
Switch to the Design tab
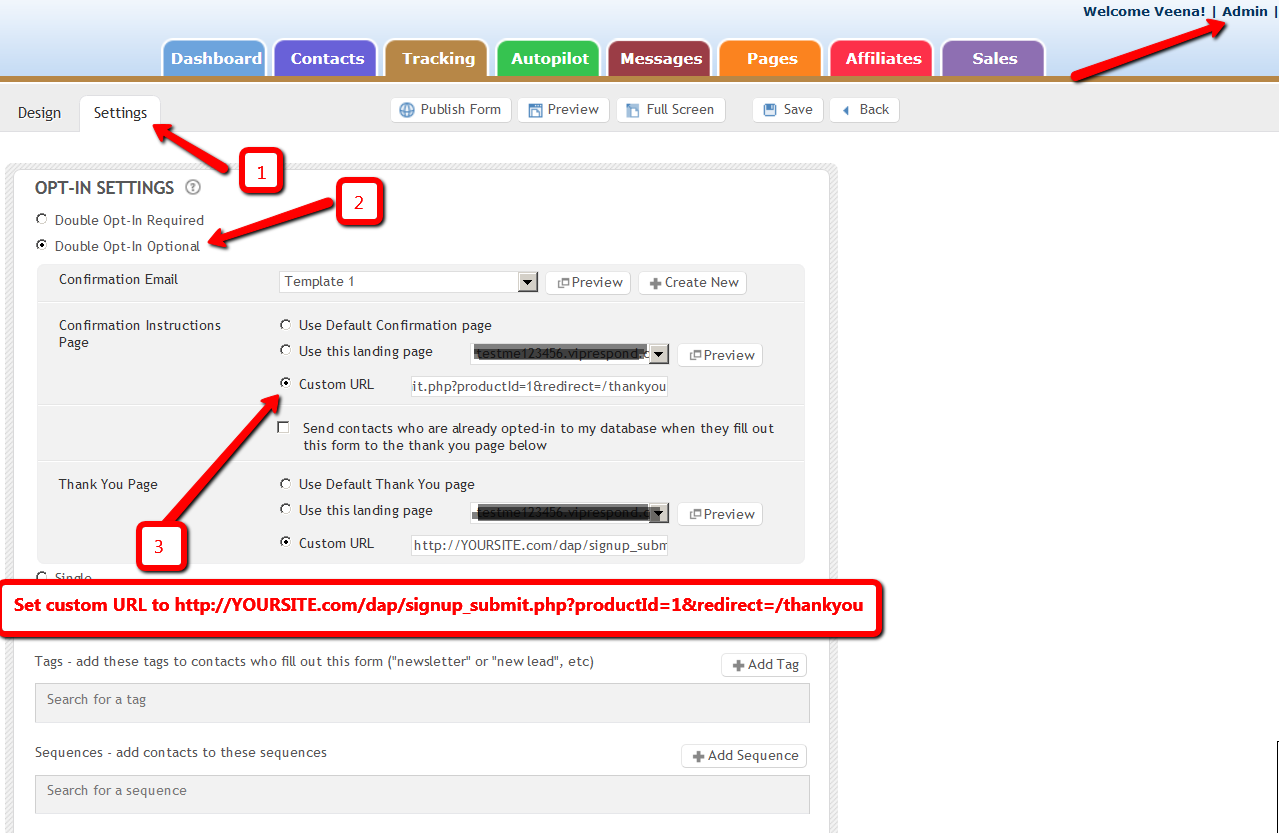[x=40, y=113]
